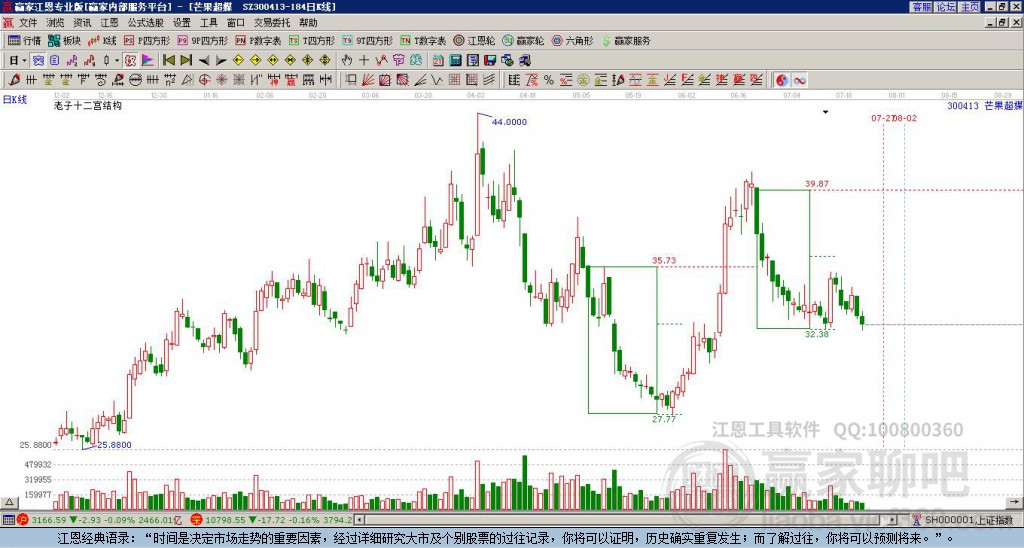Click the 论坛 forum link
Viewport: 1024px width, 548px height.
pyautogui.click(x=946, y=7)
